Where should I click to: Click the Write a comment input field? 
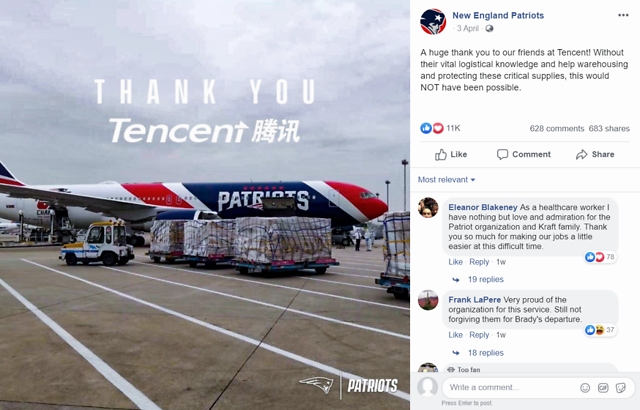click(x=510, y=388)
